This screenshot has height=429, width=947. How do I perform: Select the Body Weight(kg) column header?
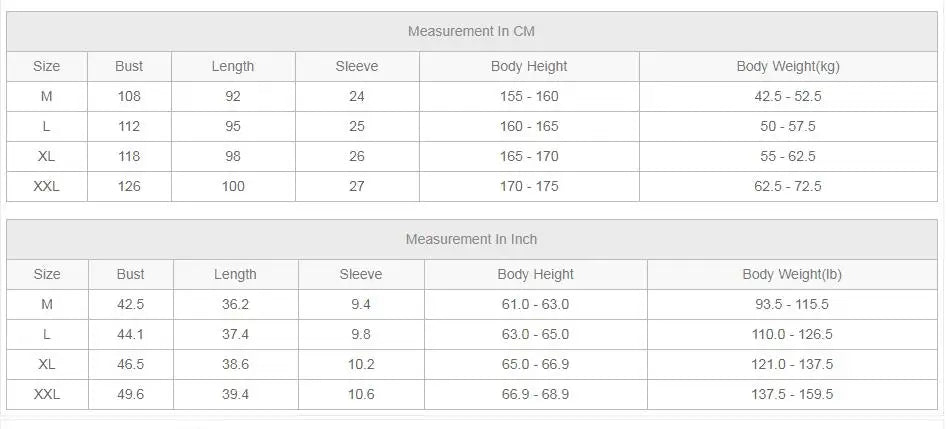coord(788,66)
